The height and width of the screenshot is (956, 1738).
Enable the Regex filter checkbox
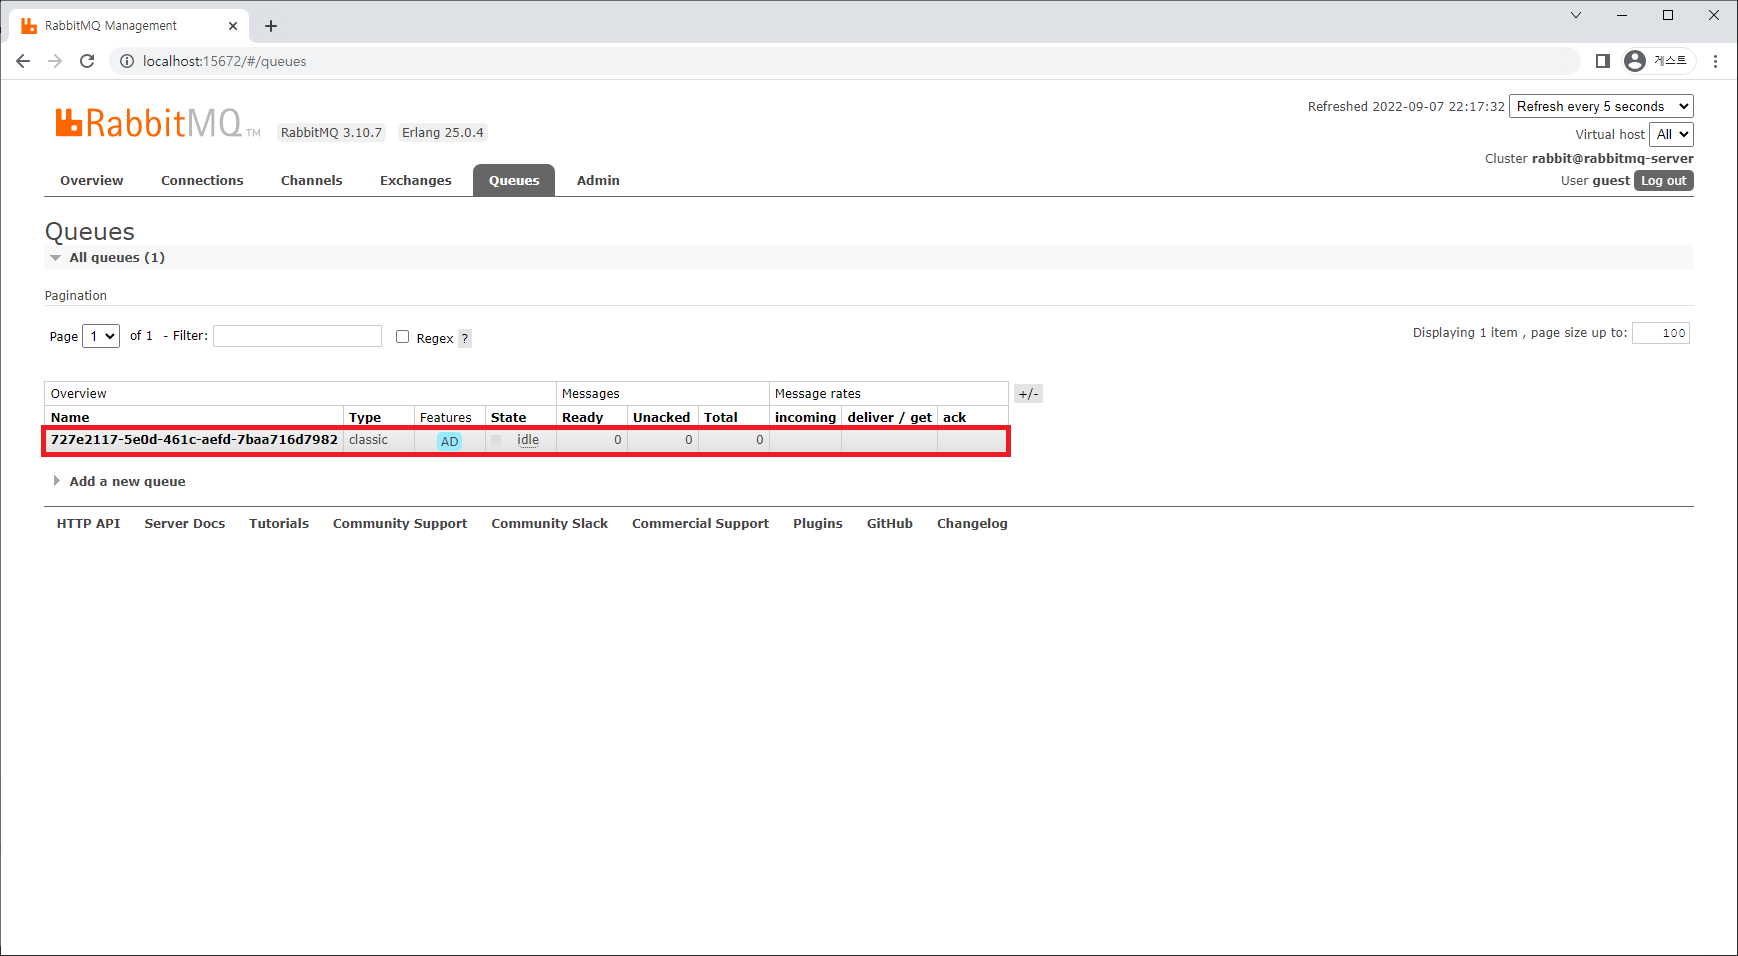402,336
